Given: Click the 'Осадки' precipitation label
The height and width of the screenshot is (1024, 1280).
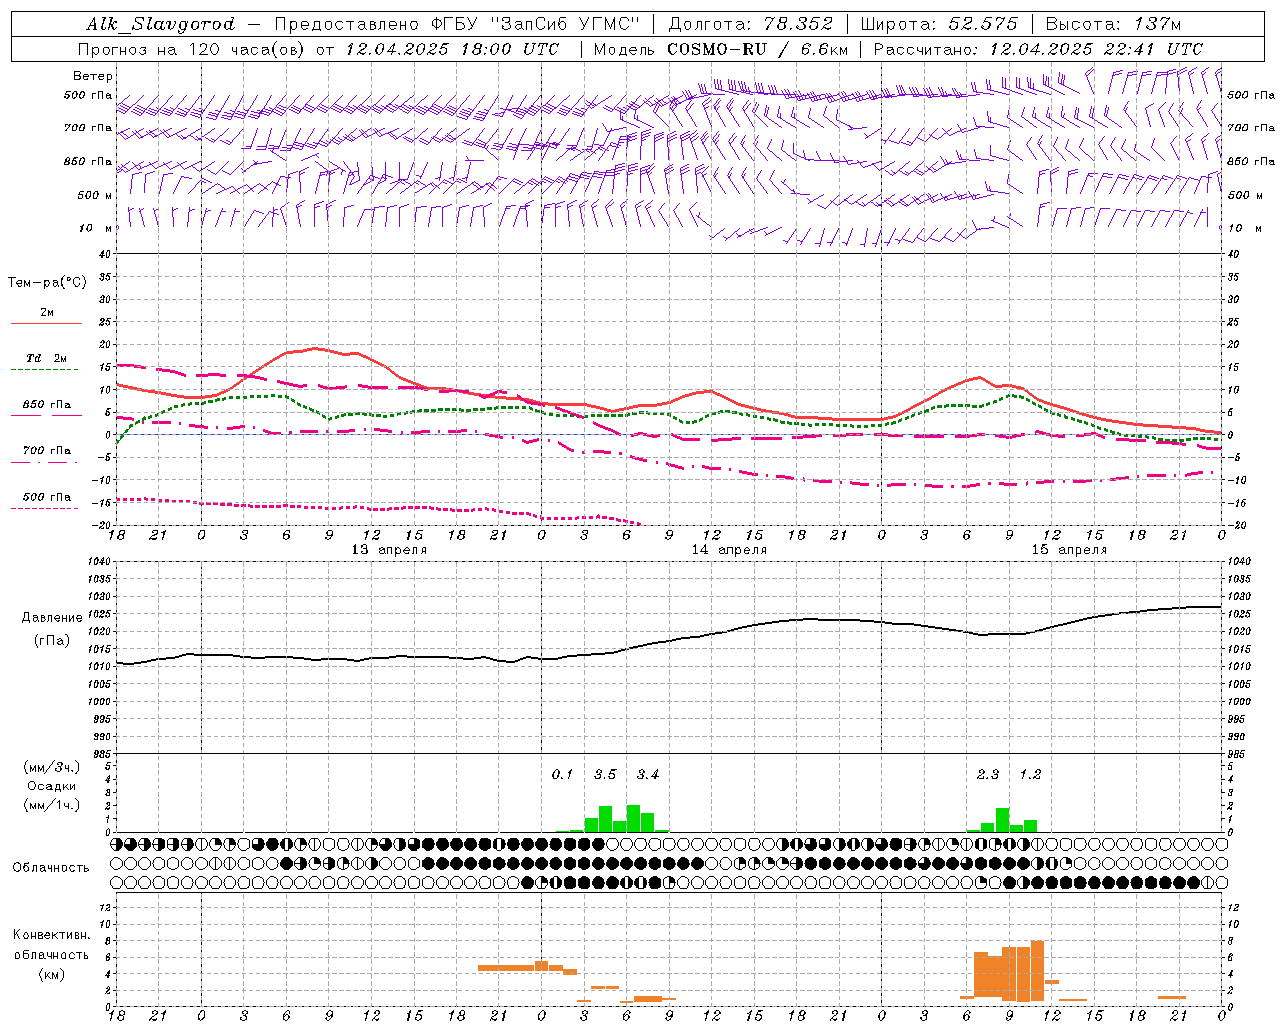Looking at the screenshot, I should click(51, 786).
